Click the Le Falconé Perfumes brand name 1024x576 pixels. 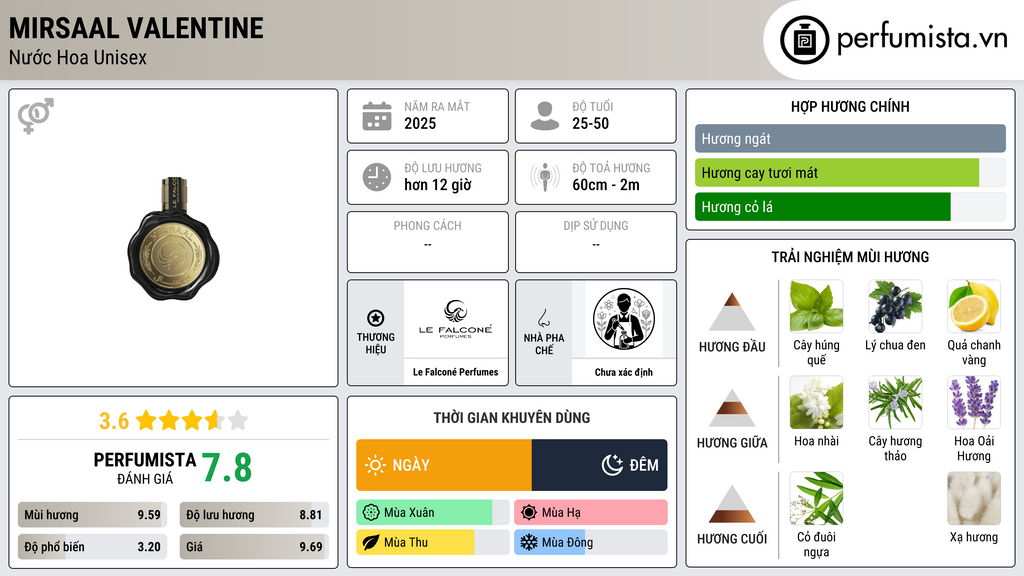click(455, 372)
